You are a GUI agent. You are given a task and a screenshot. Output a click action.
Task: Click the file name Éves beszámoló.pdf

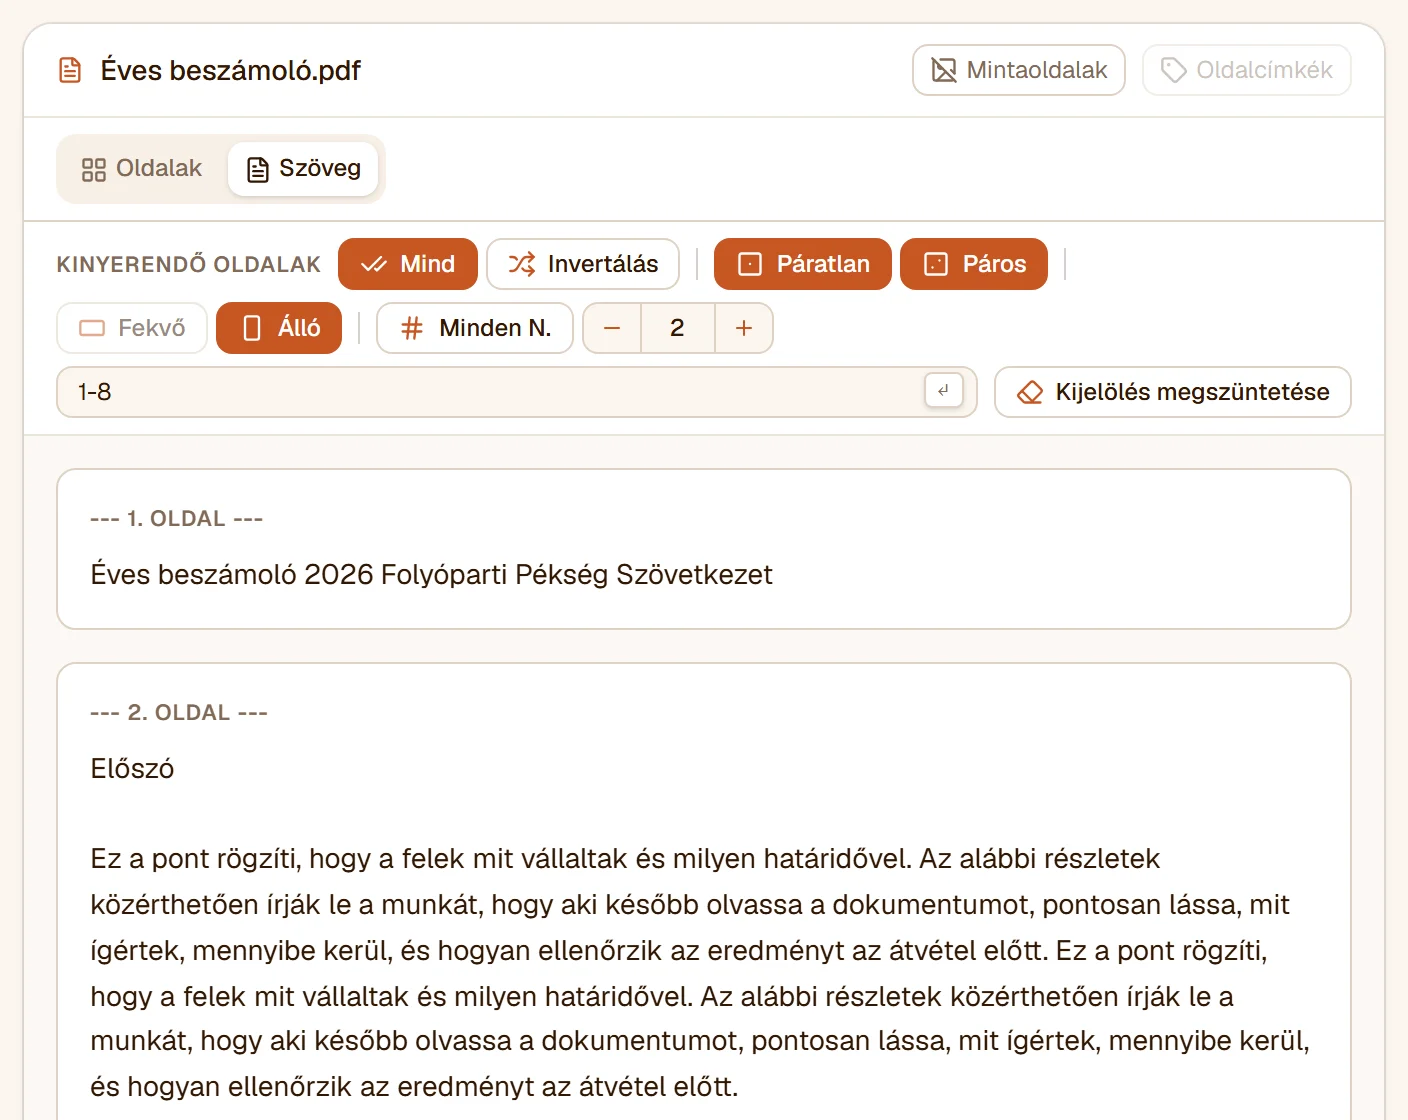coord(231,70)
